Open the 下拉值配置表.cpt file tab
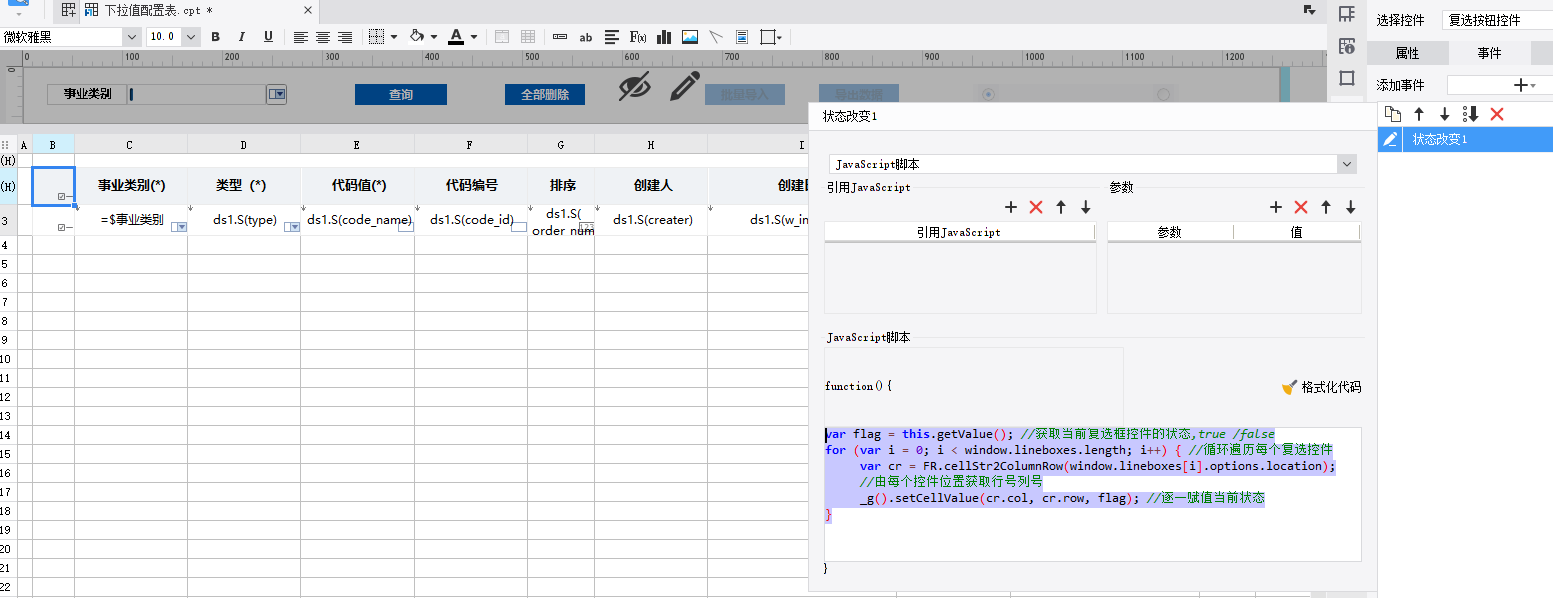1553x598 pixels. [160, 10]
